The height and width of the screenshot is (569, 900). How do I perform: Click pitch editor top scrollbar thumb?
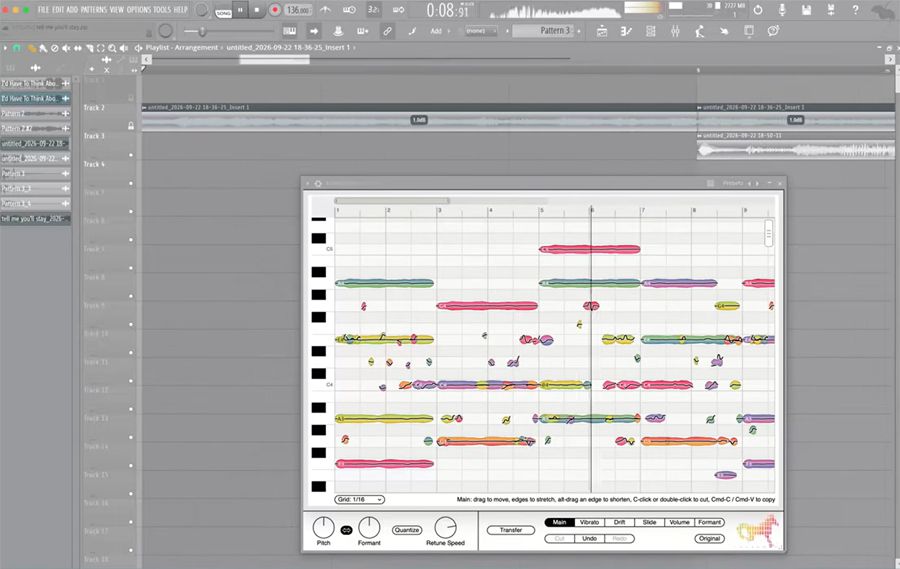[x=392, y=200]
